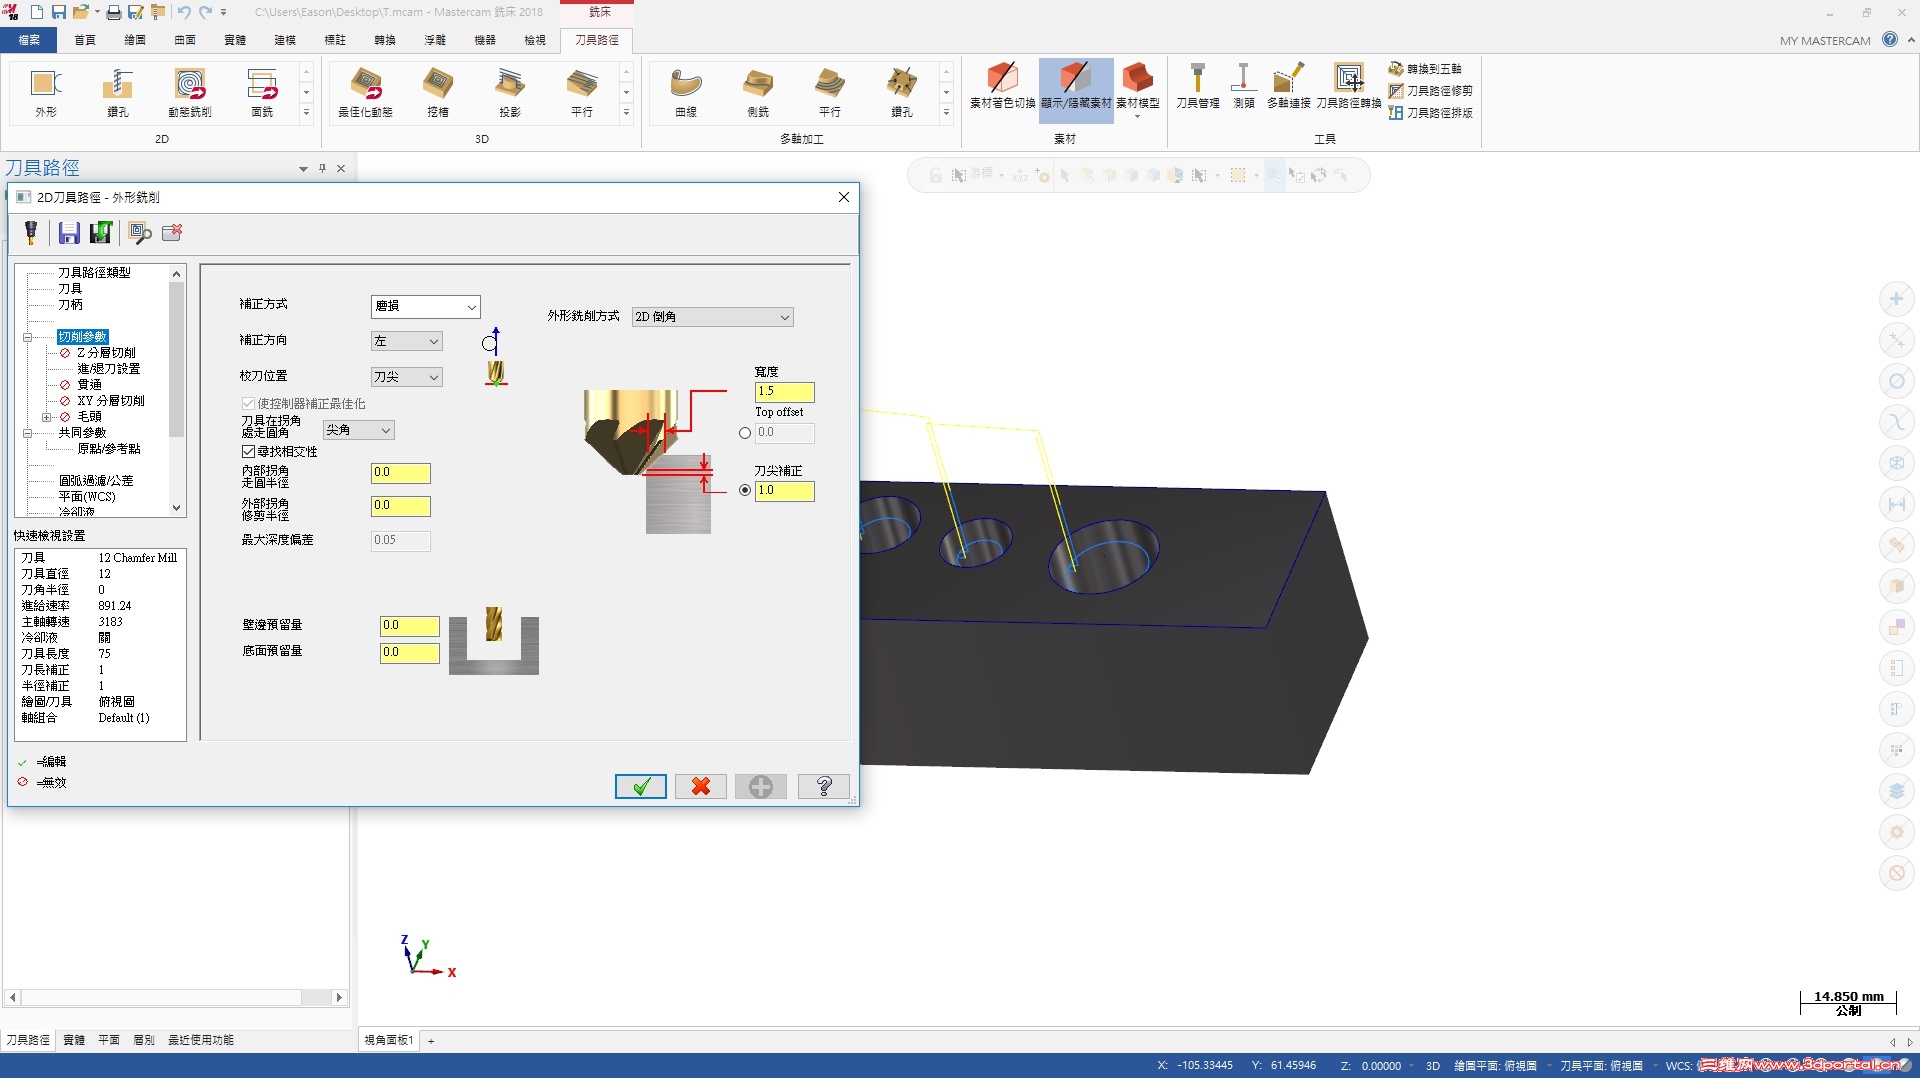Cancel dialog with red X button
This screenshot has width=1920, height=1078.
click(x=701, y=787)
